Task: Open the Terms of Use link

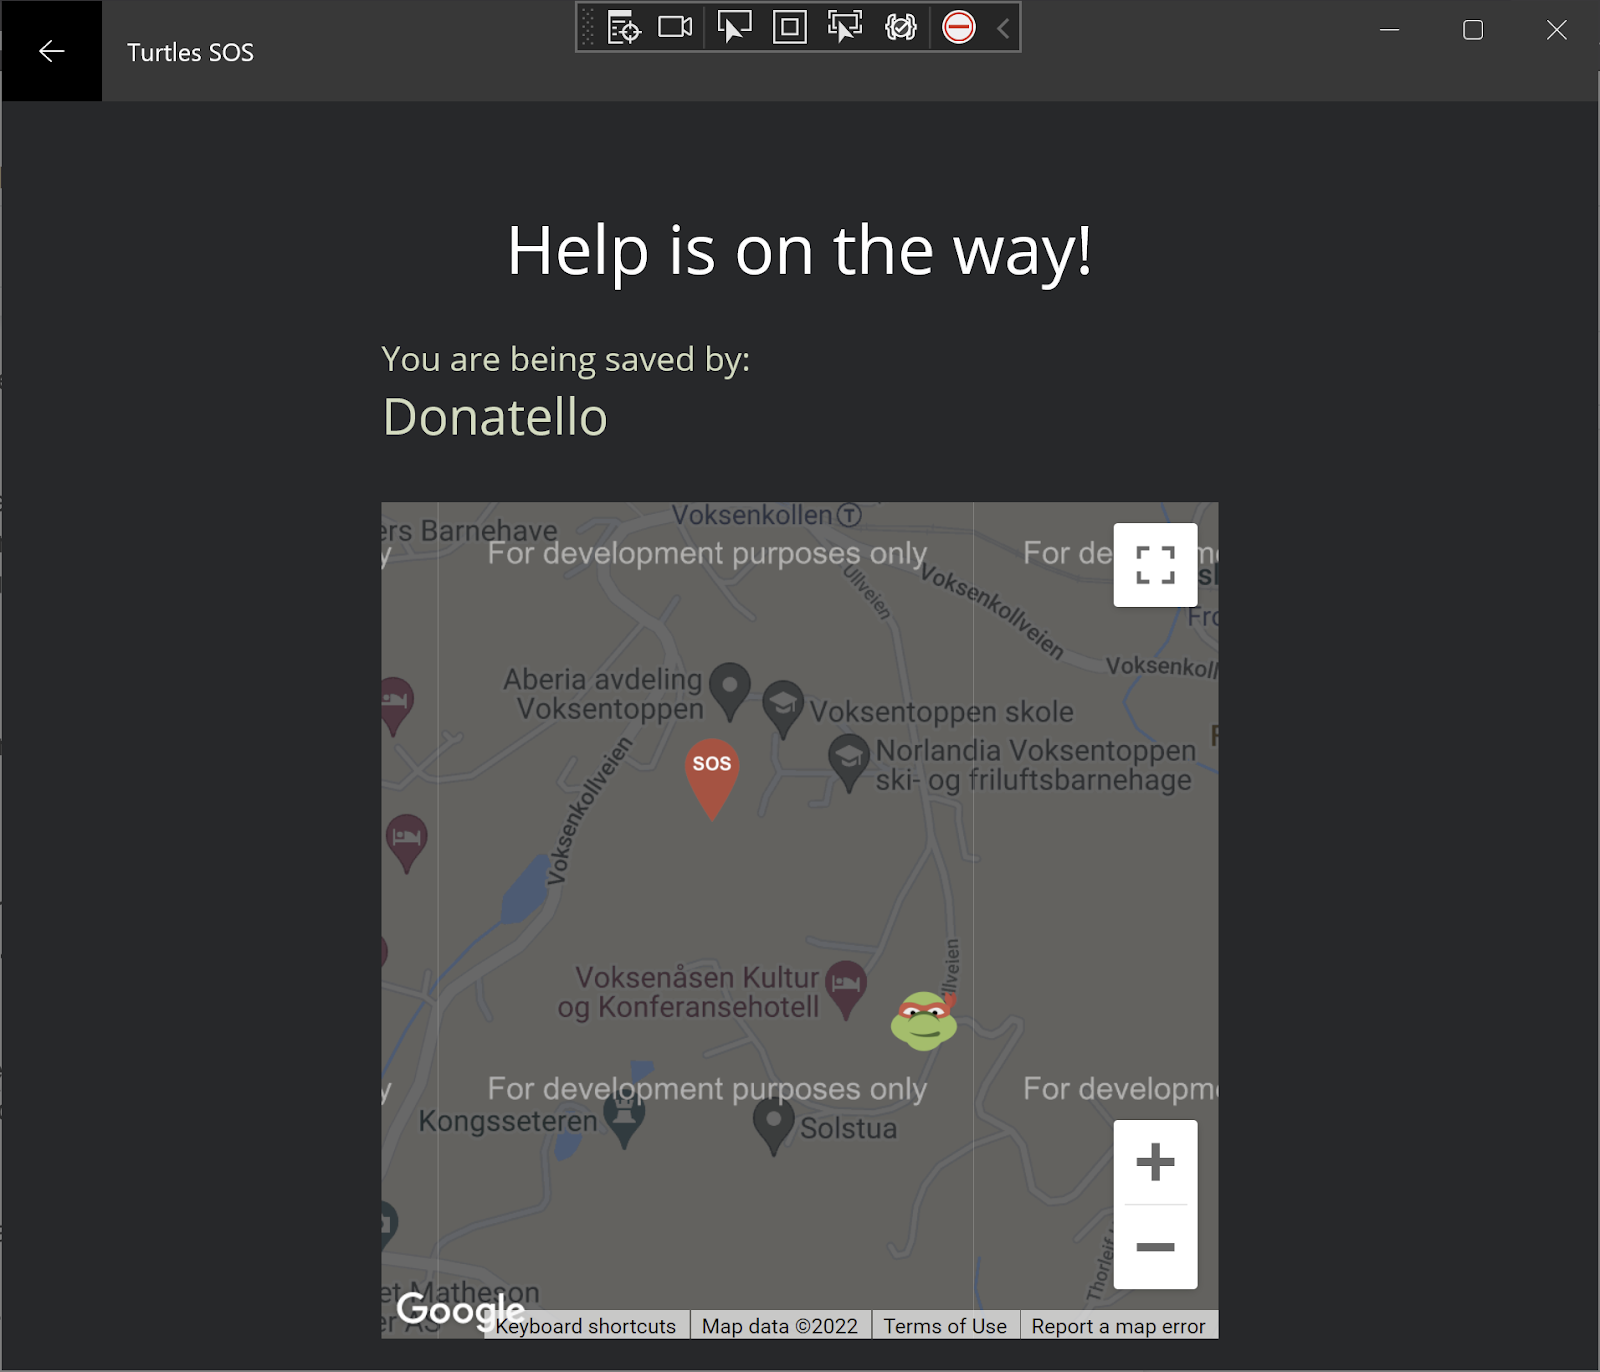Action: (945, 1326)
